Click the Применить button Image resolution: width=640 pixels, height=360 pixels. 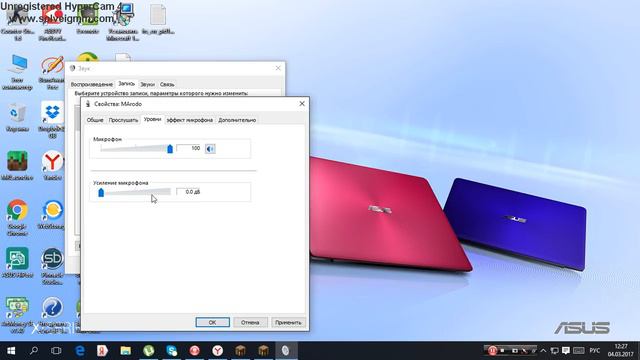click(288, 322)
